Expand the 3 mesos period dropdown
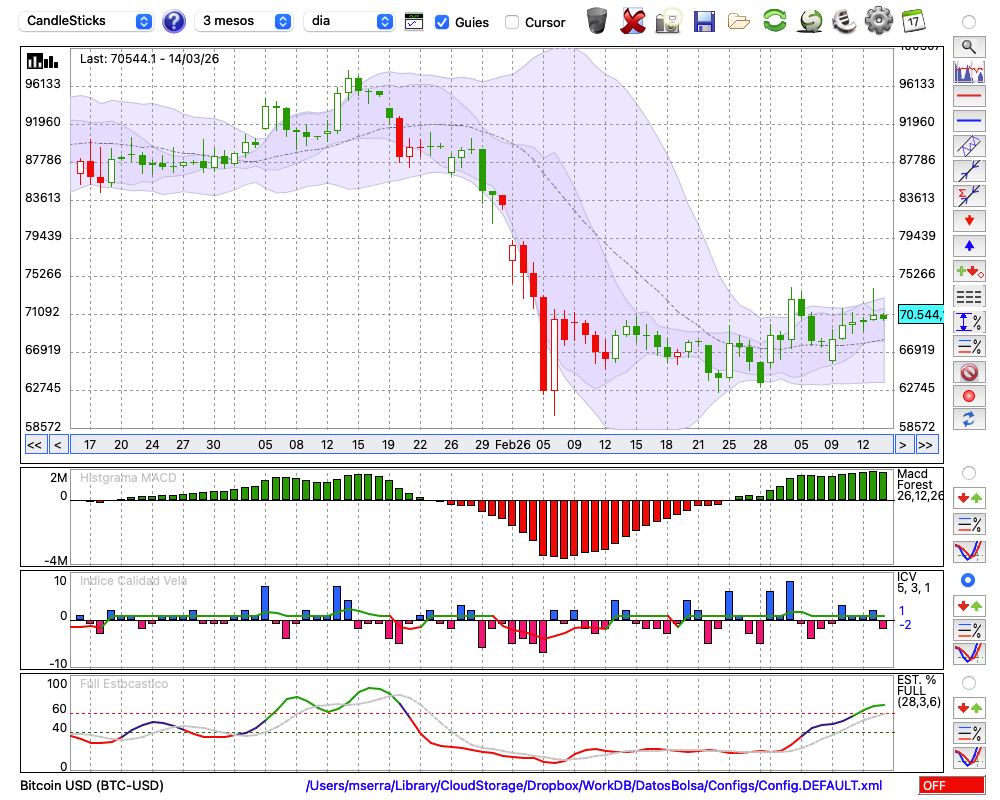The width and height of the screenshot is (1000, 800). click(245, 21)
